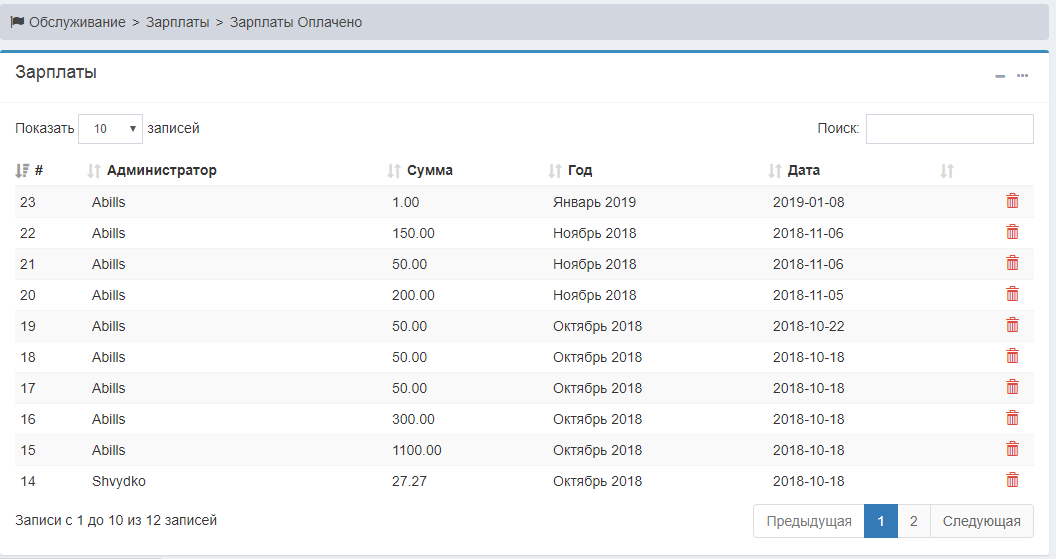Select page 1 in pagination
Viewport: 1056px width, 559px height.
tap(880, 521)
